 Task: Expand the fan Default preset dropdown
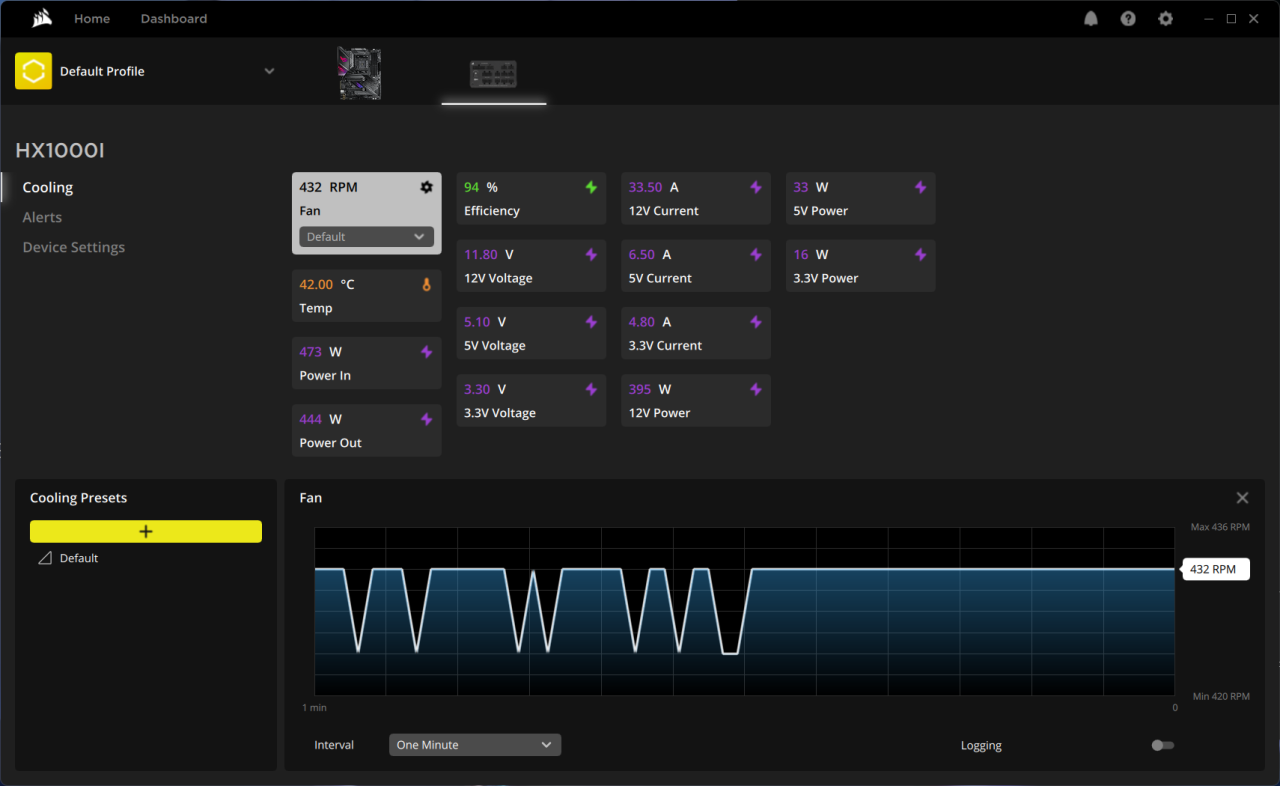pos(366,237)
